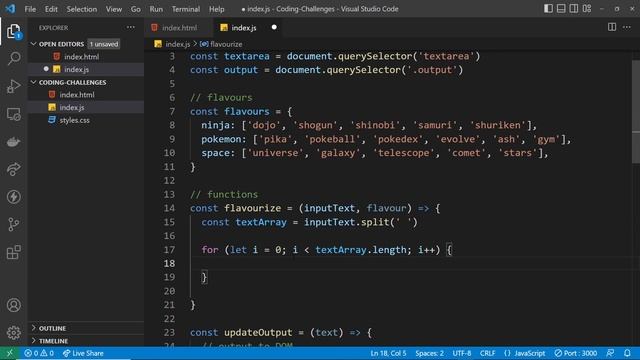The image size is (640, 360).
Task: Click Live Share in status bar
Action: point(83,353)
